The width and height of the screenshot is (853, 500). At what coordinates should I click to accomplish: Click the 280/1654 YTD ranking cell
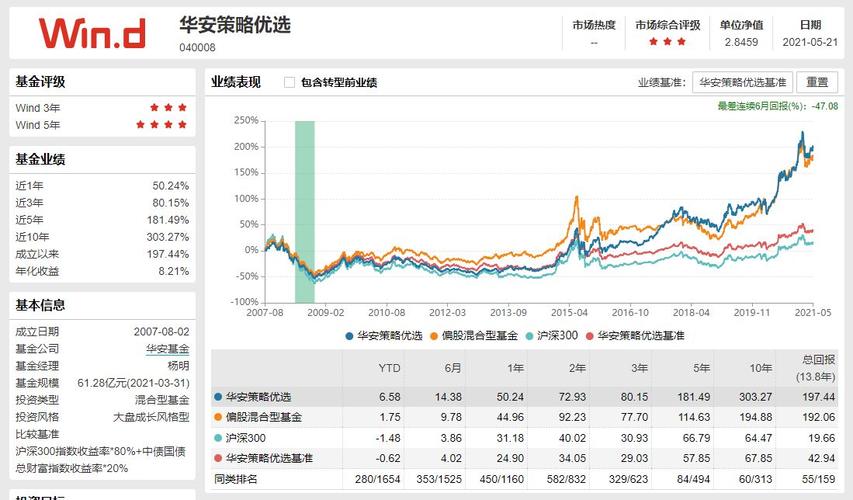point(377,479)
